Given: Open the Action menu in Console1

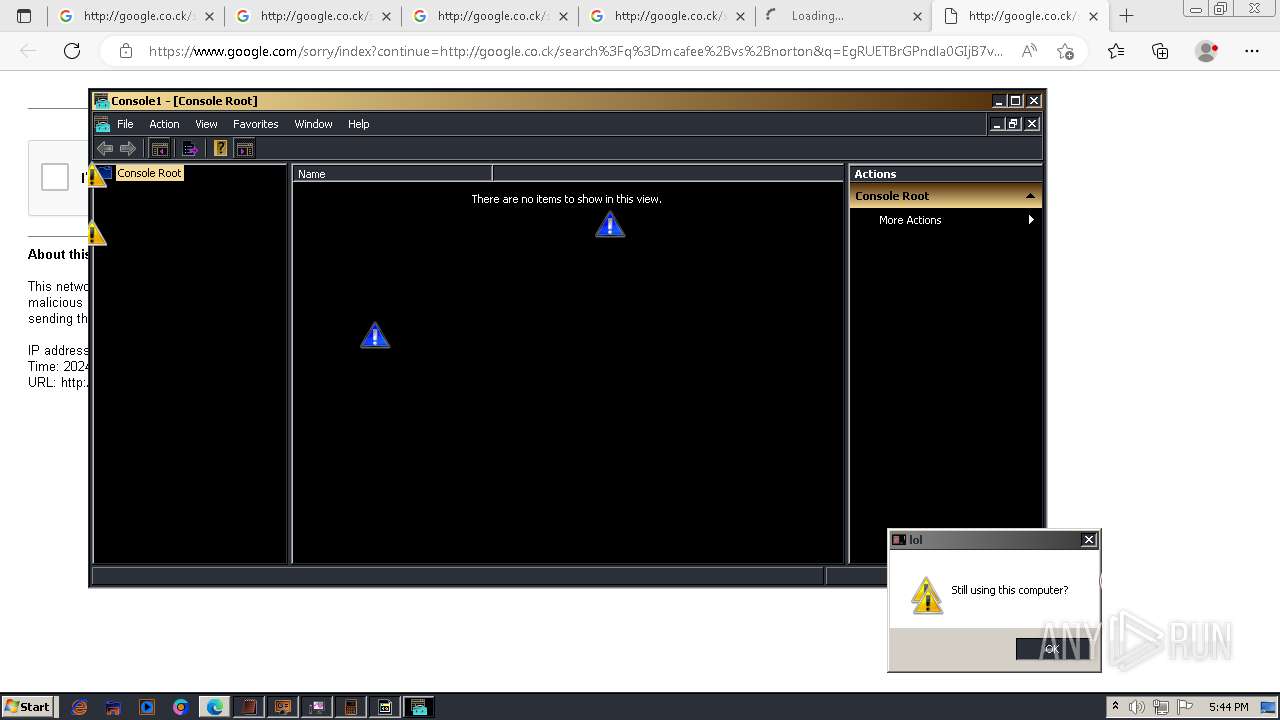Looking at the screenshot, I should 164,124.
